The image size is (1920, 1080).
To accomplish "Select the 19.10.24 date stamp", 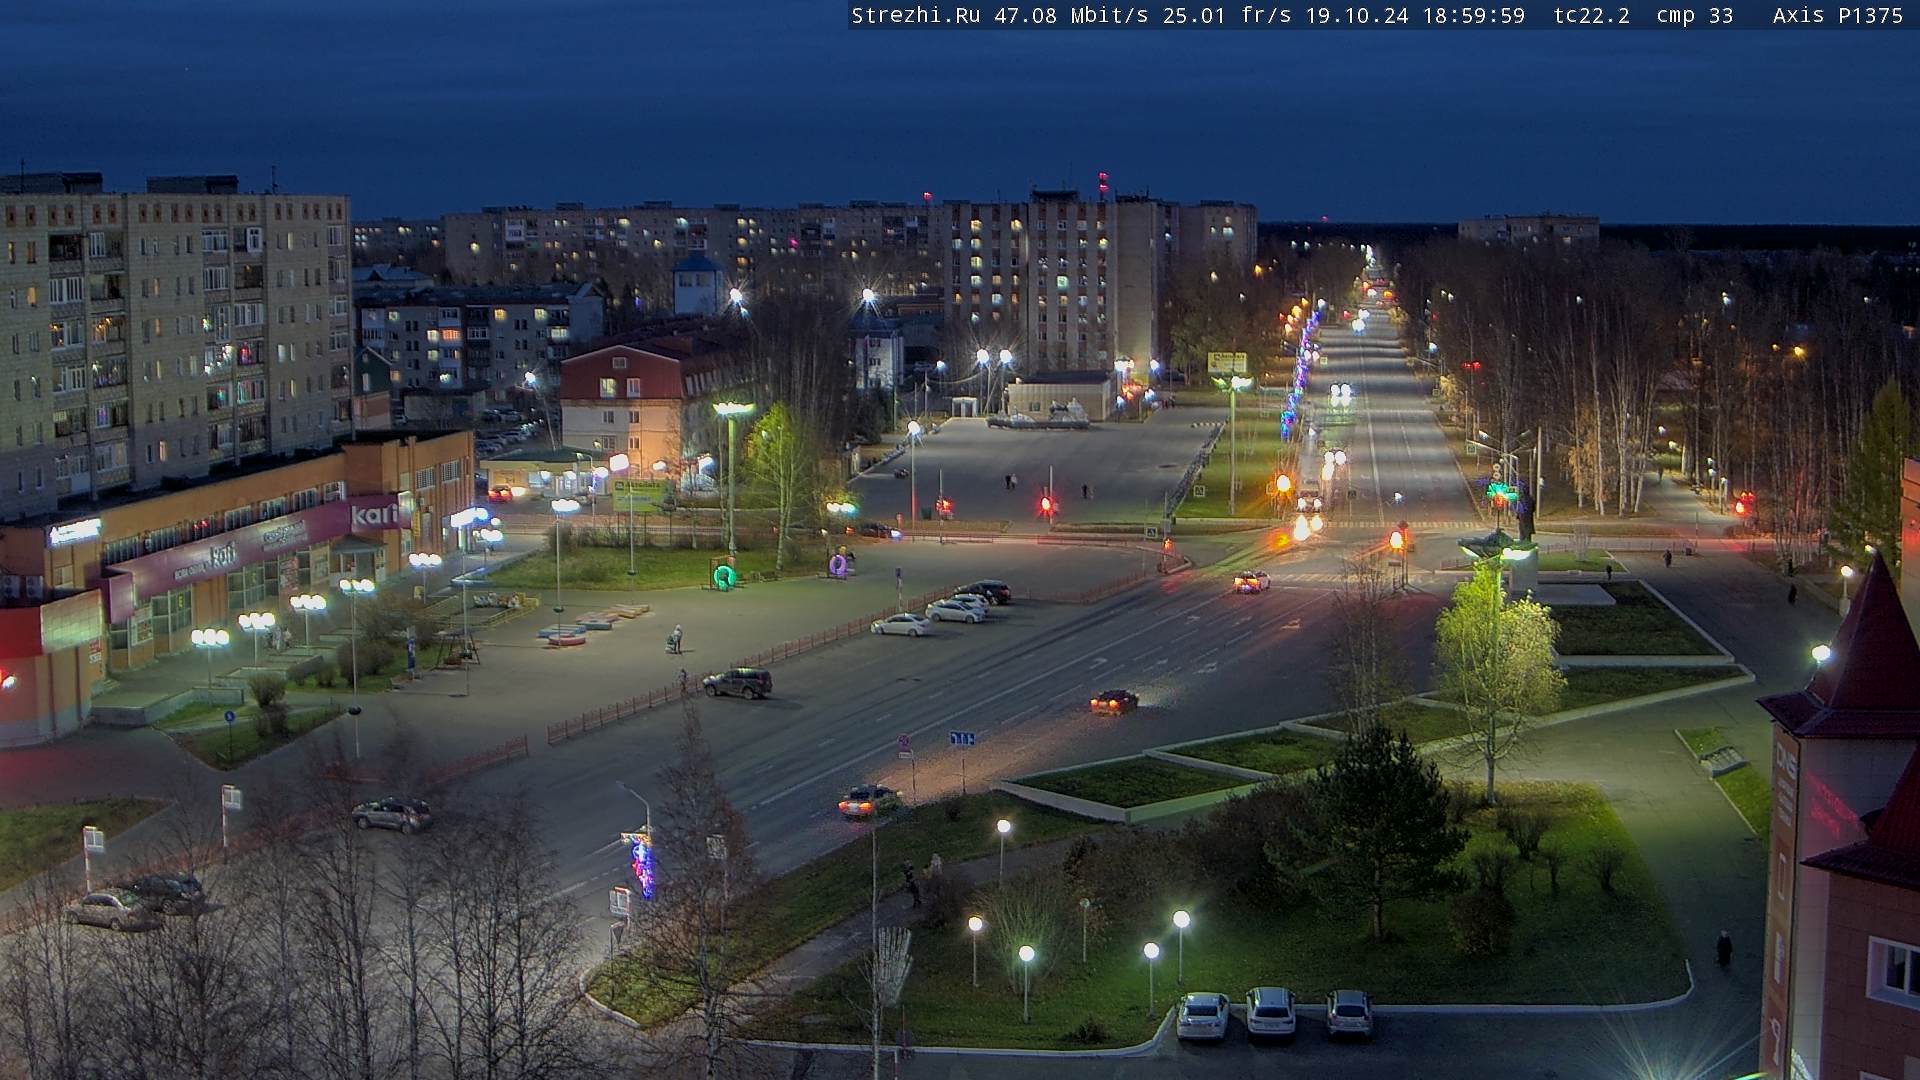I will tap(1357, 16).
